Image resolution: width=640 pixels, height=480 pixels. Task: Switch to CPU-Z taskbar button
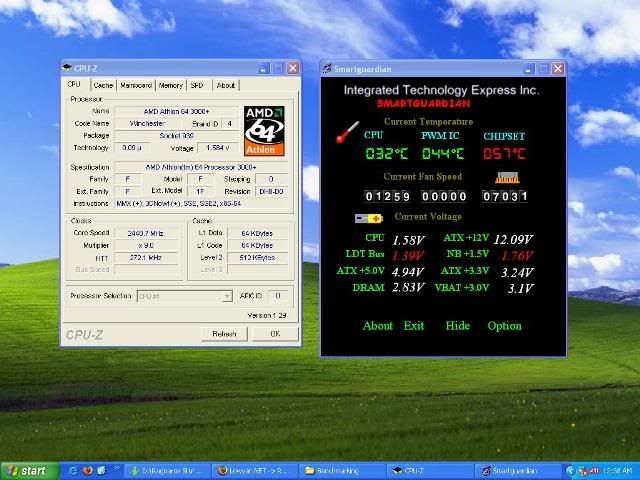[x=431, y=471]
